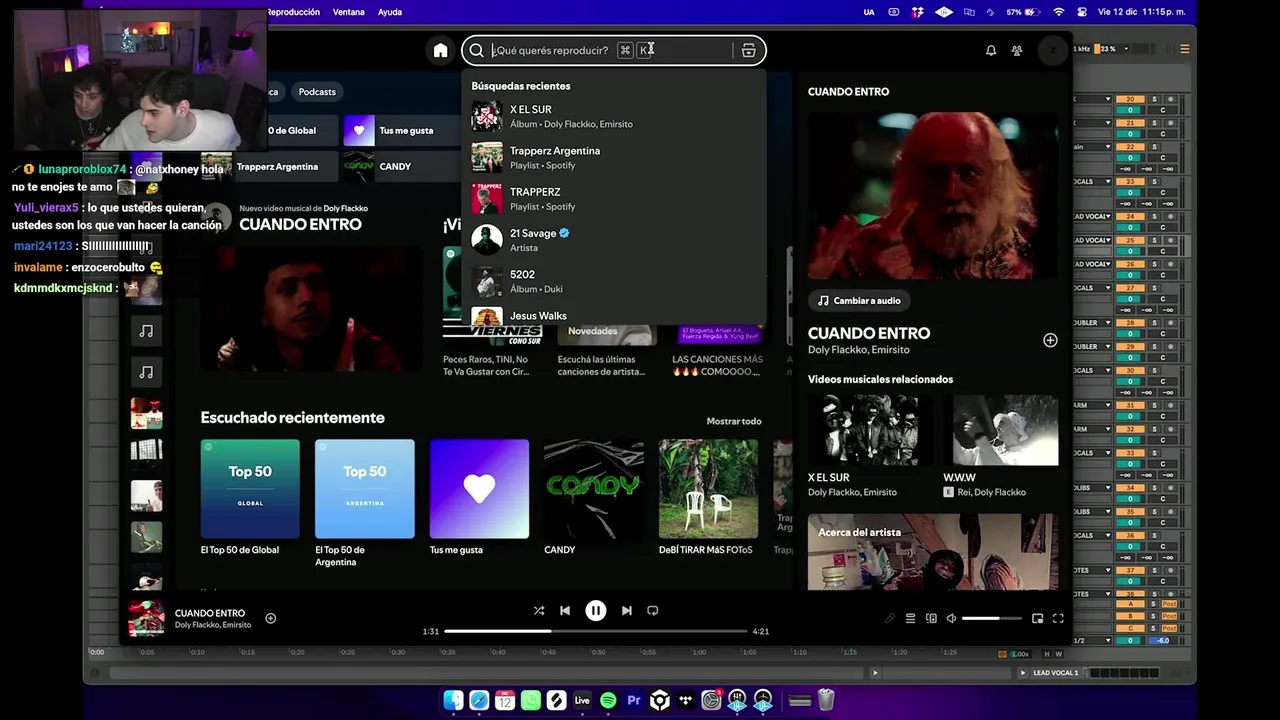
Task: Solo Ableton track 26
Action: 1154,264
